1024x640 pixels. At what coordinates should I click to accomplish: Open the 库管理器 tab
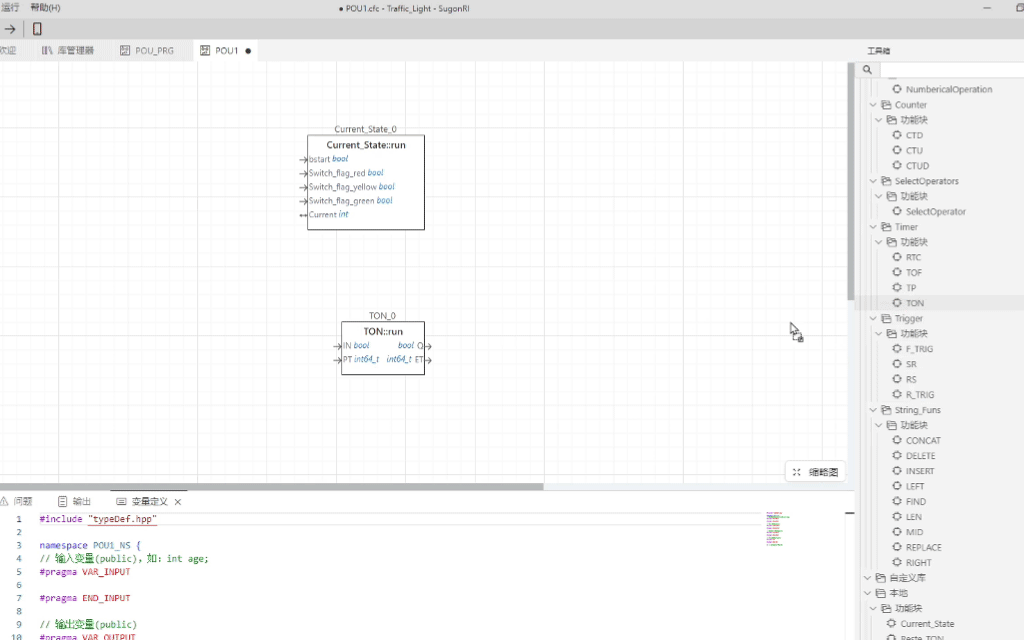[x=72, y=50]
